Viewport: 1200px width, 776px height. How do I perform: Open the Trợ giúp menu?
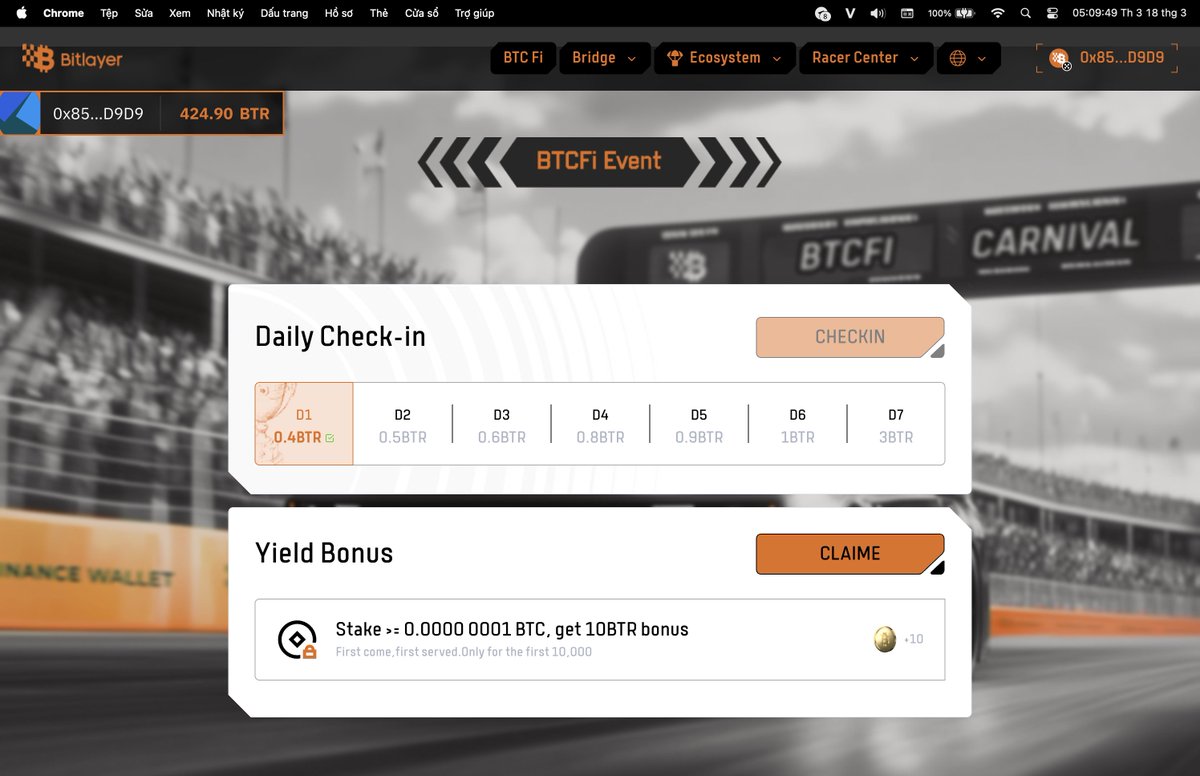(474, 13)
